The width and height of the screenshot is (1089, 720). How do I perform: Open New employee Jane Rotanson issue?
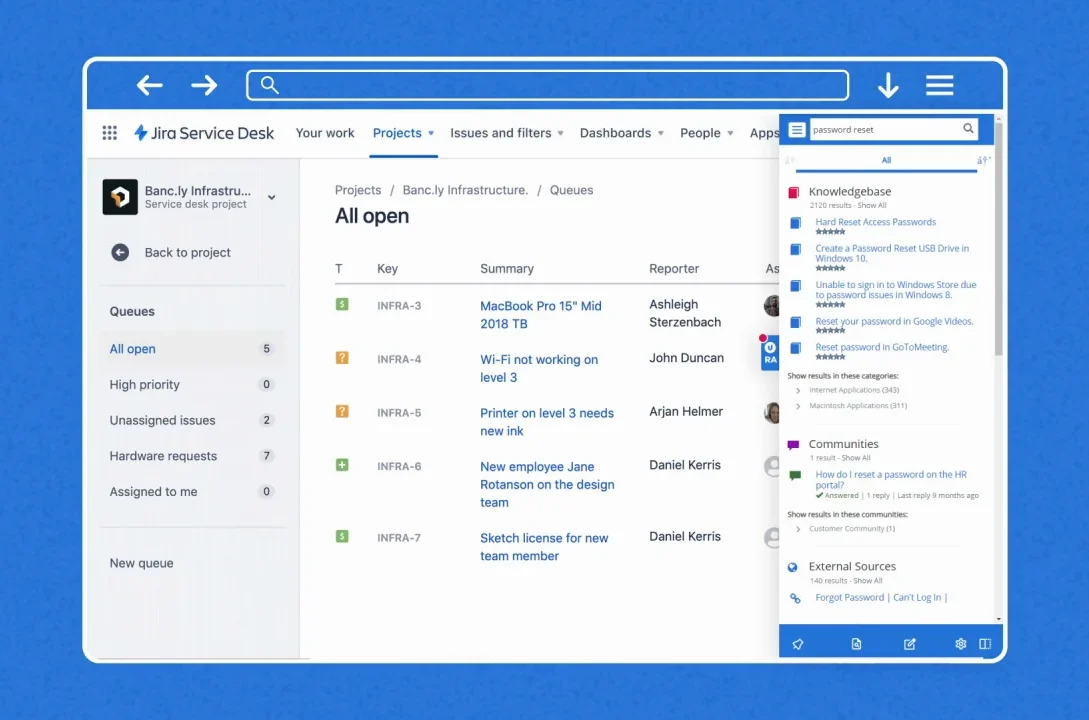click(x=547, y=484)
